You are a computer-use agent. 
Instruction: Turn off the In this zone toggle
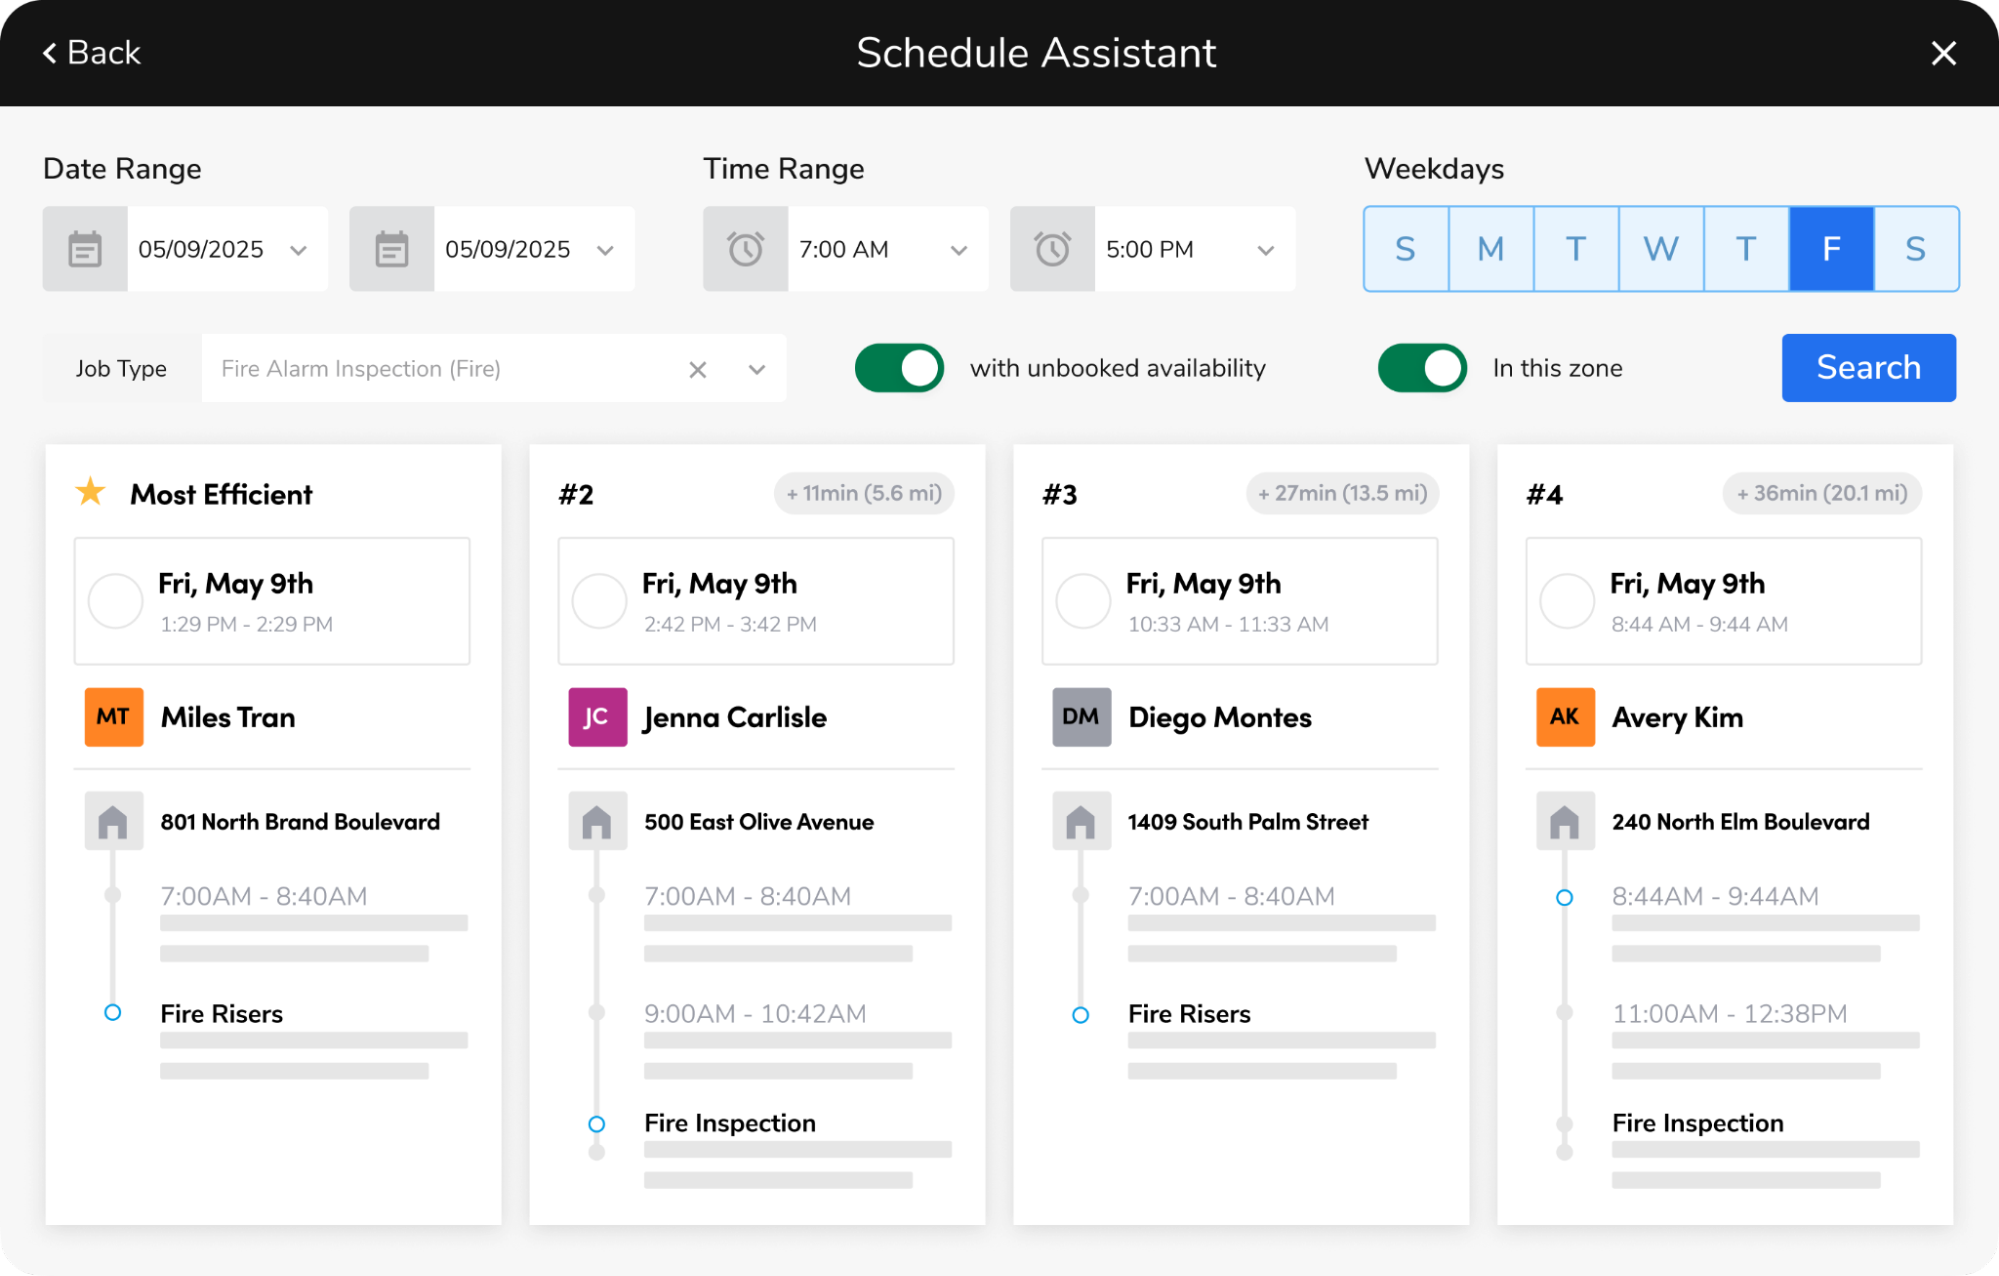point(1421,368)
